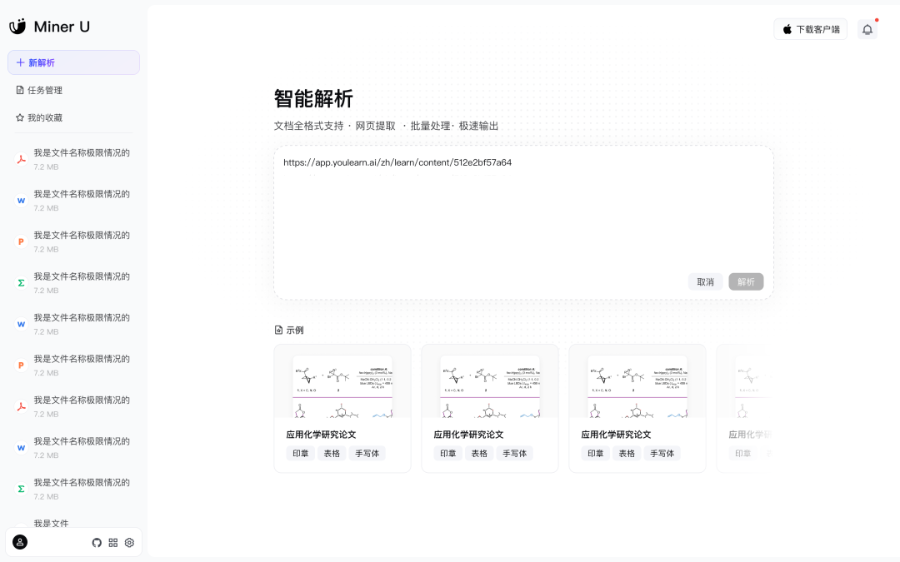Screen dimensions: 900x562
Task: Click the 智能解析 heading text
Action: (x=313, y=99)
